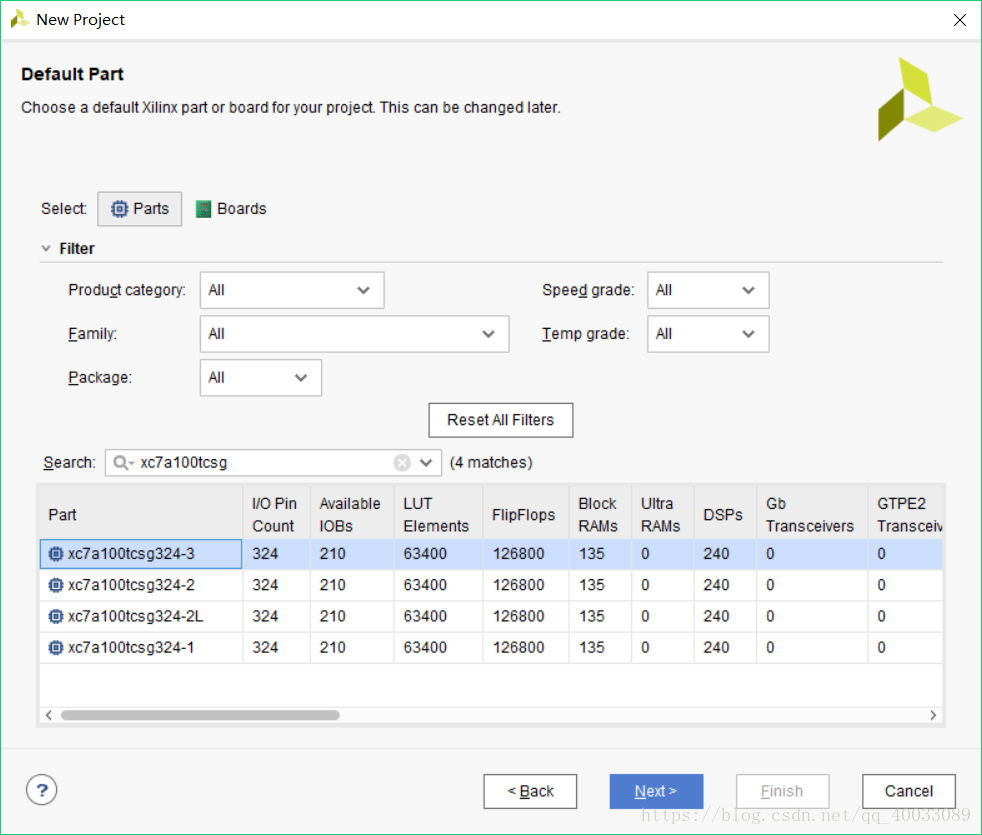
Task: Sort by LUT Elements column
Action: [x=438, y=514]
